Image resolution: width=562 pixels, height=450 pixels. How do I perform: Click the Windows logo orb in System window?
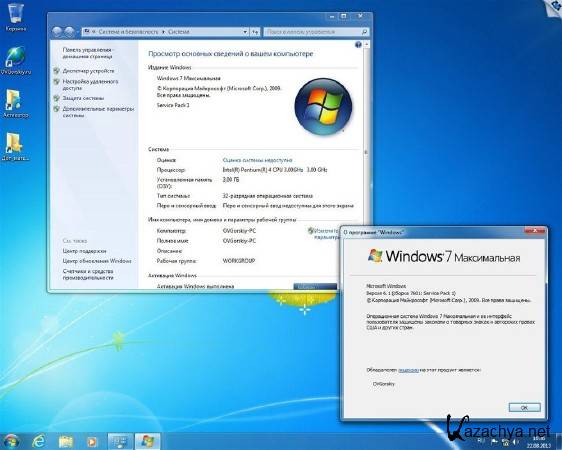(323, 107)
